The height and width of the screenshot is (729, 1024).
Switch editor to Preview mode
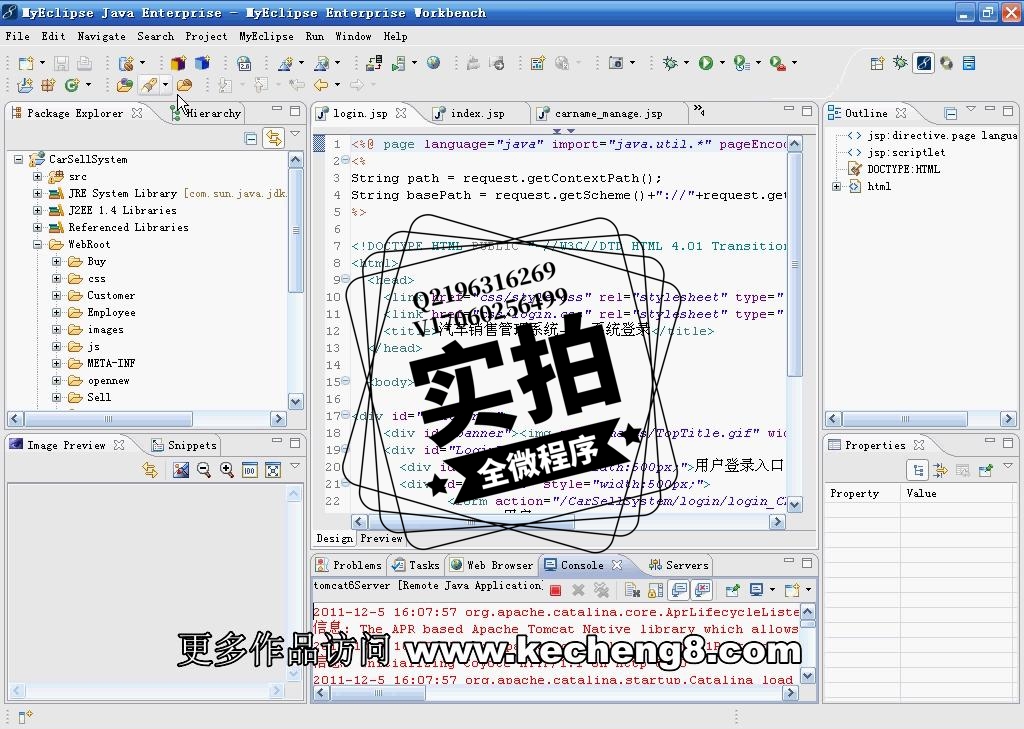click(x=381, y=538)
